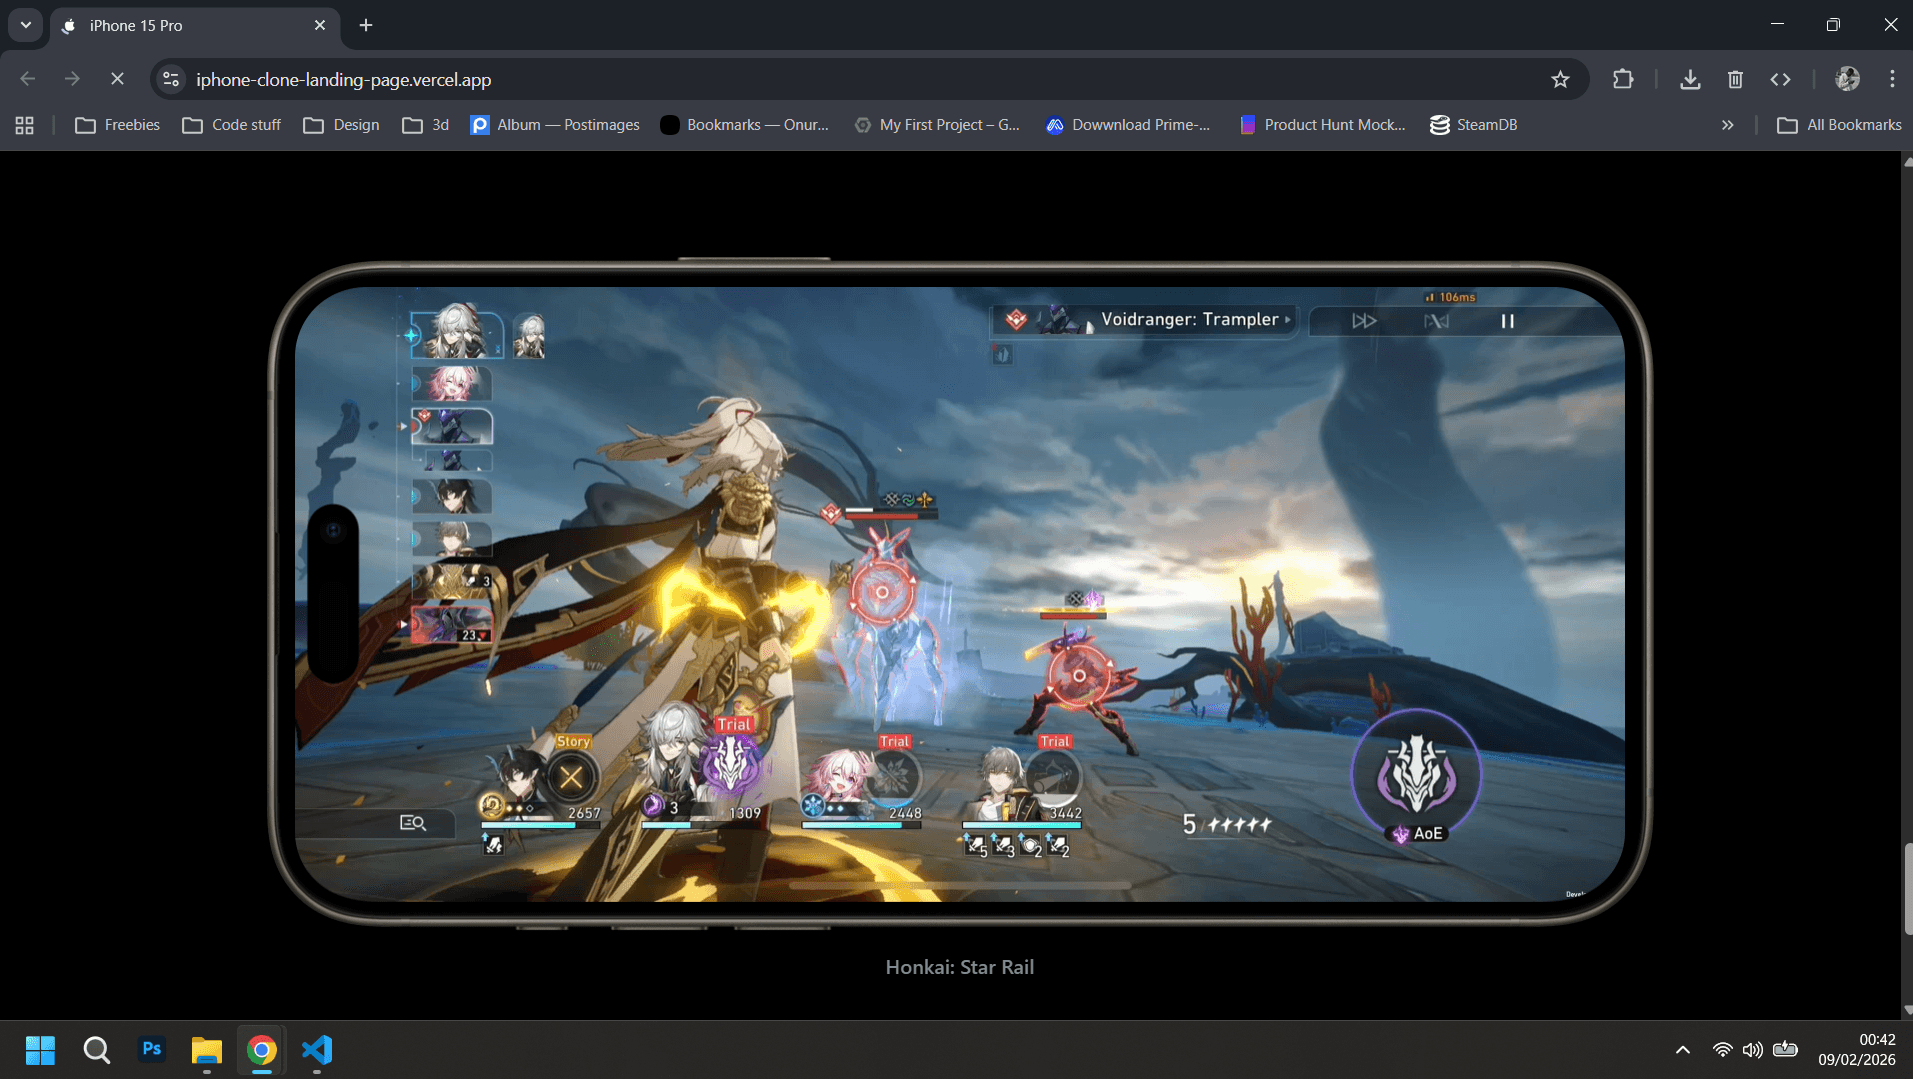The image size is (1913, 1079).
Task: Click the 106ms network latency indicator
Action: pyautogui.click(x=1452, y=296)
